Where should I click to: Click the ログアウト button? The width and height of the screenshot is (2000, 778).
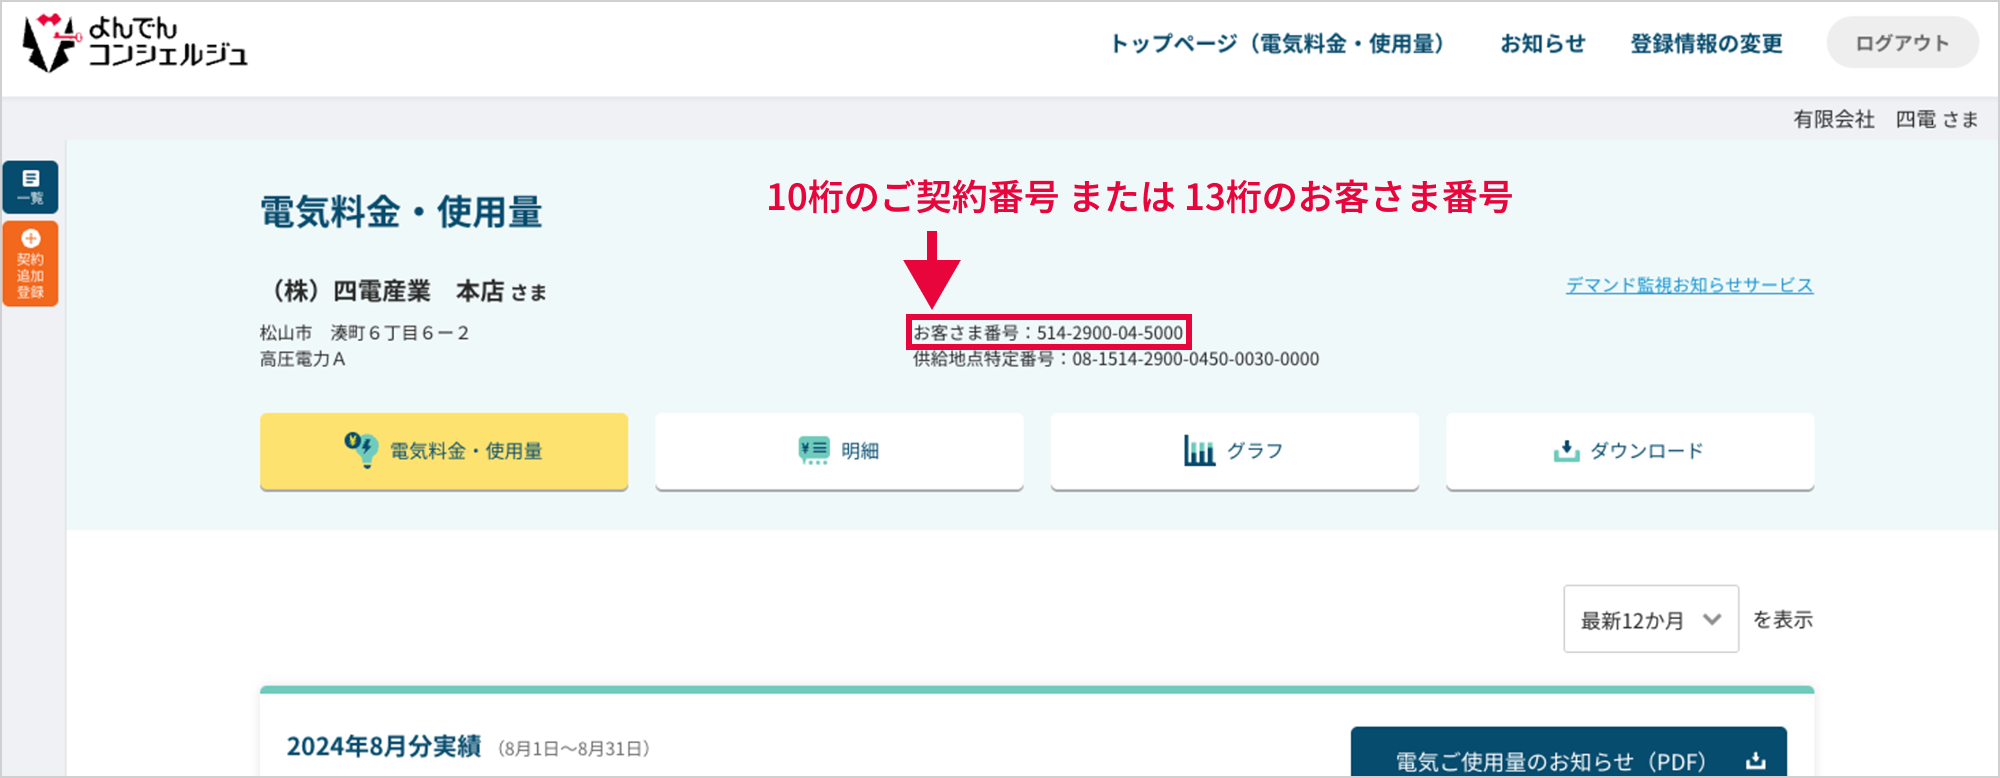pyautogui.click(x=1902, y=43)
